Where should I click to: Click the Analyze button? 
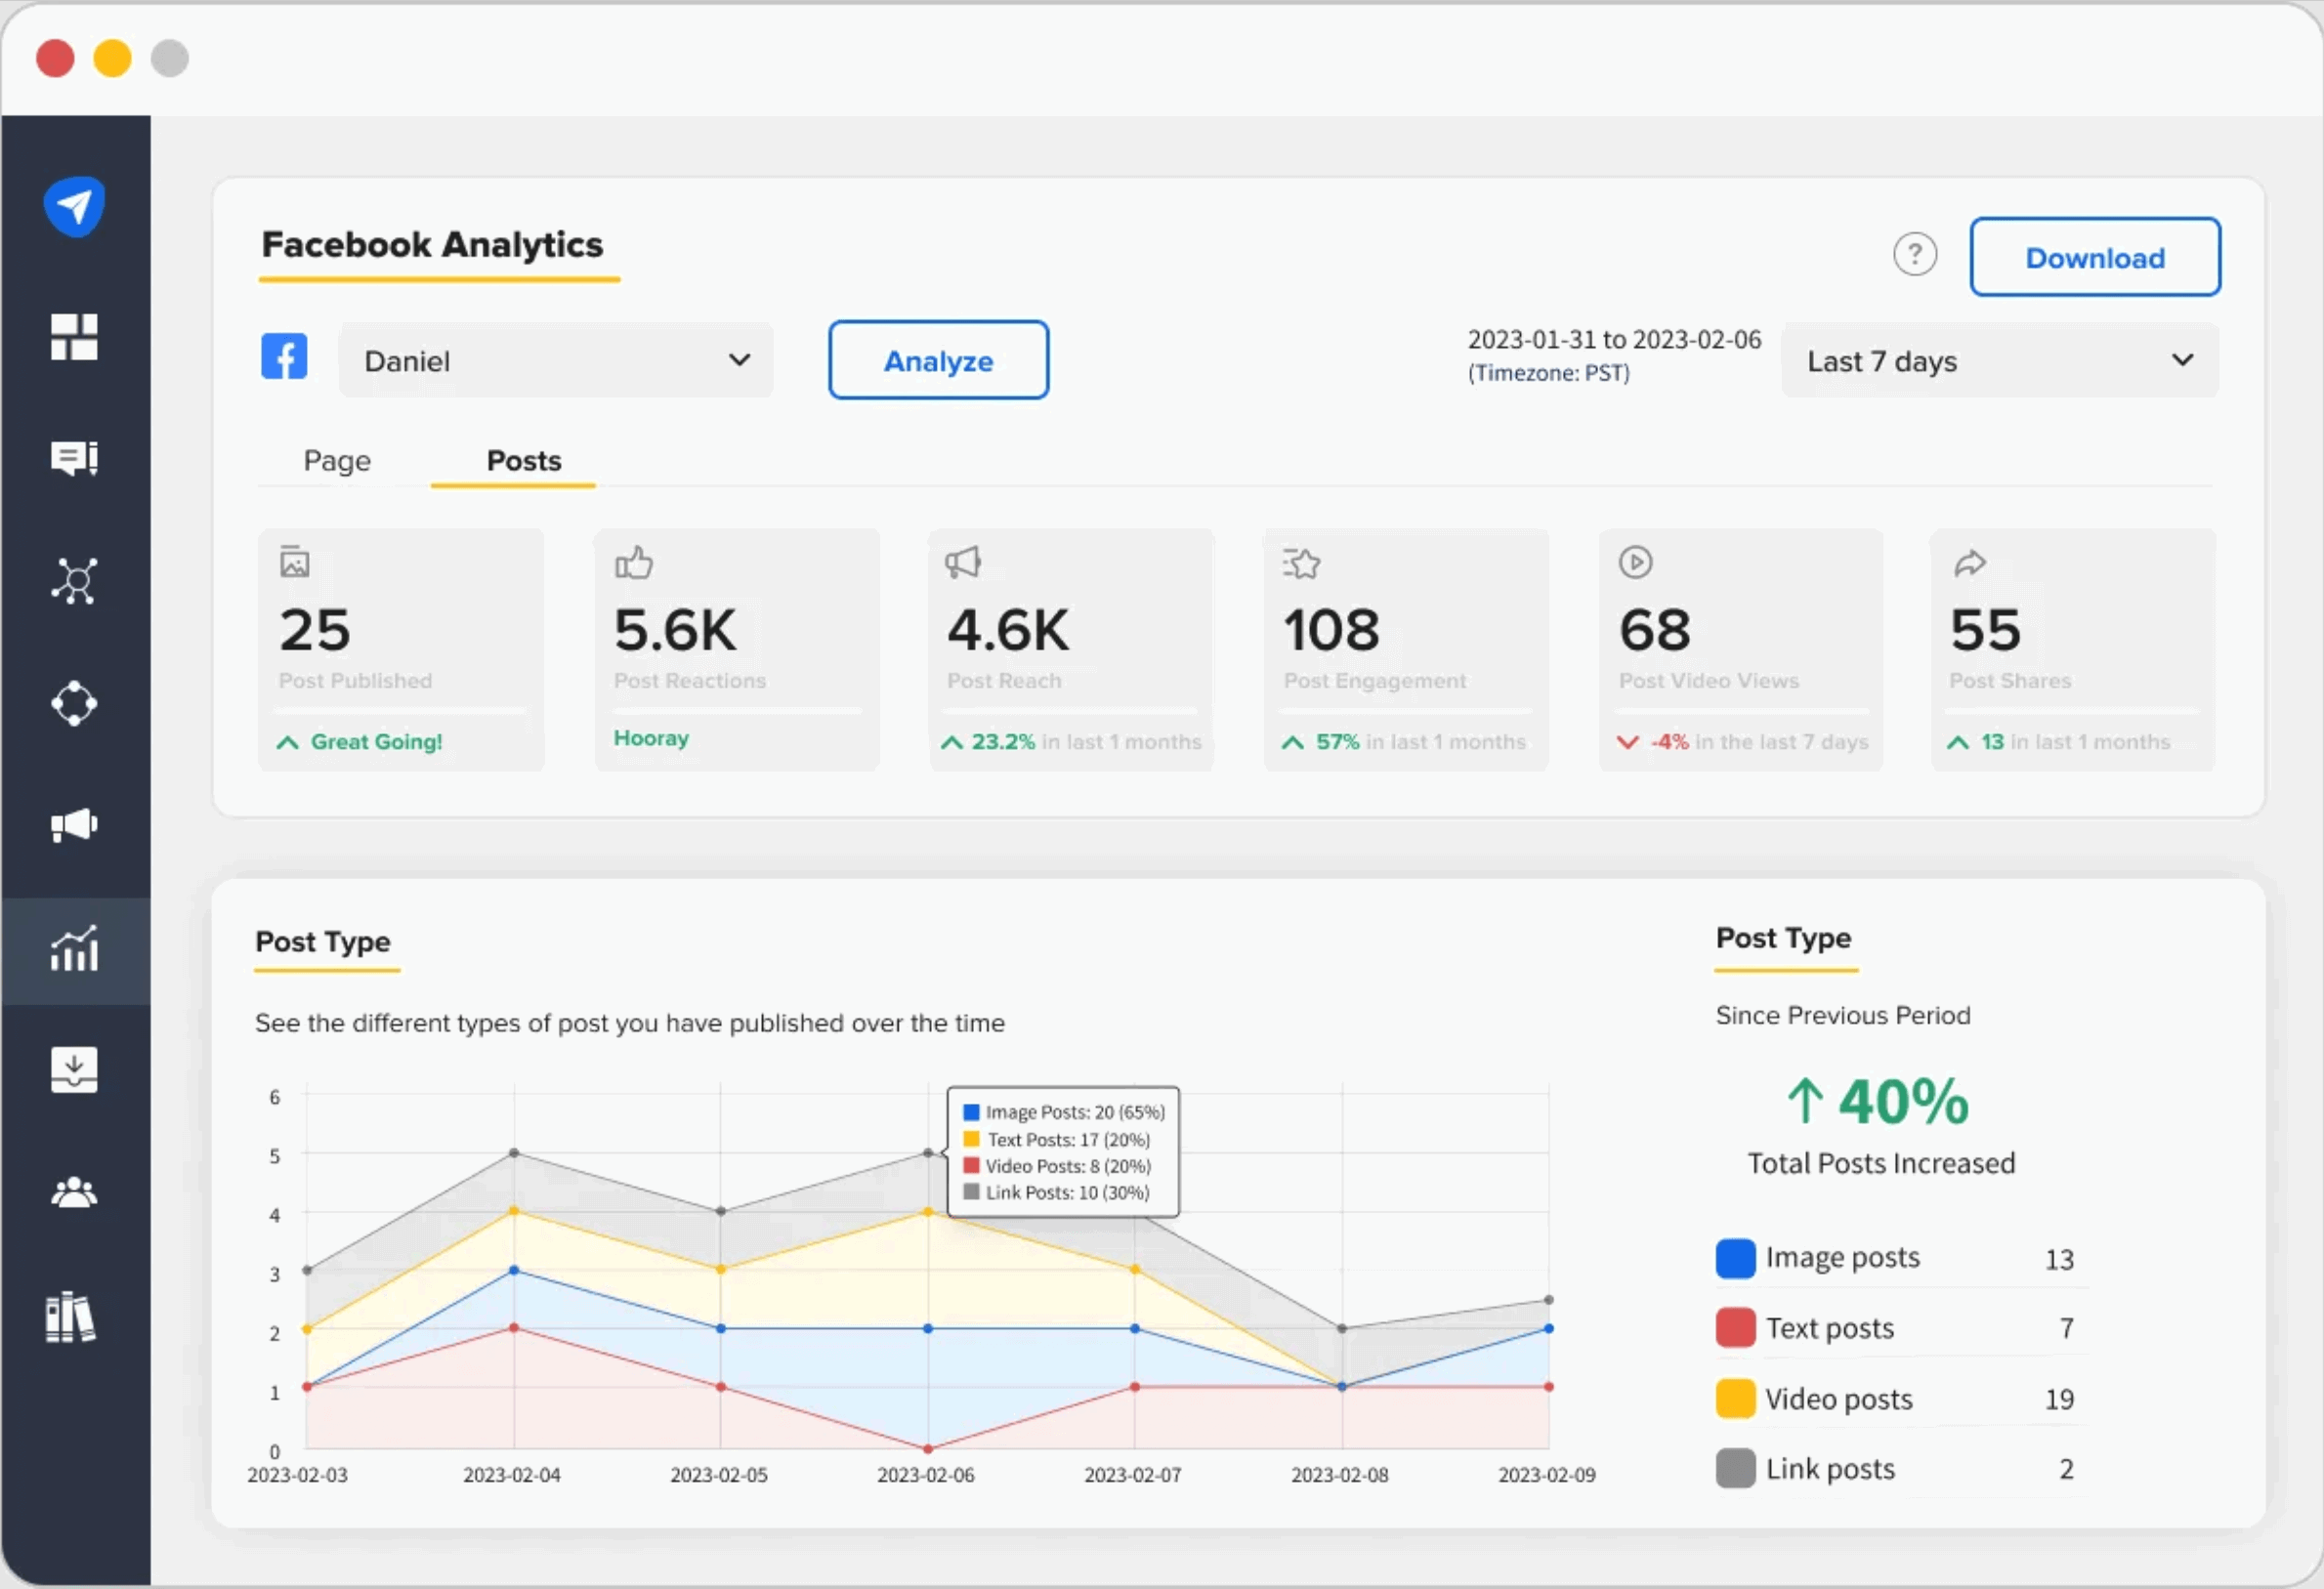(x=937, y=360)
